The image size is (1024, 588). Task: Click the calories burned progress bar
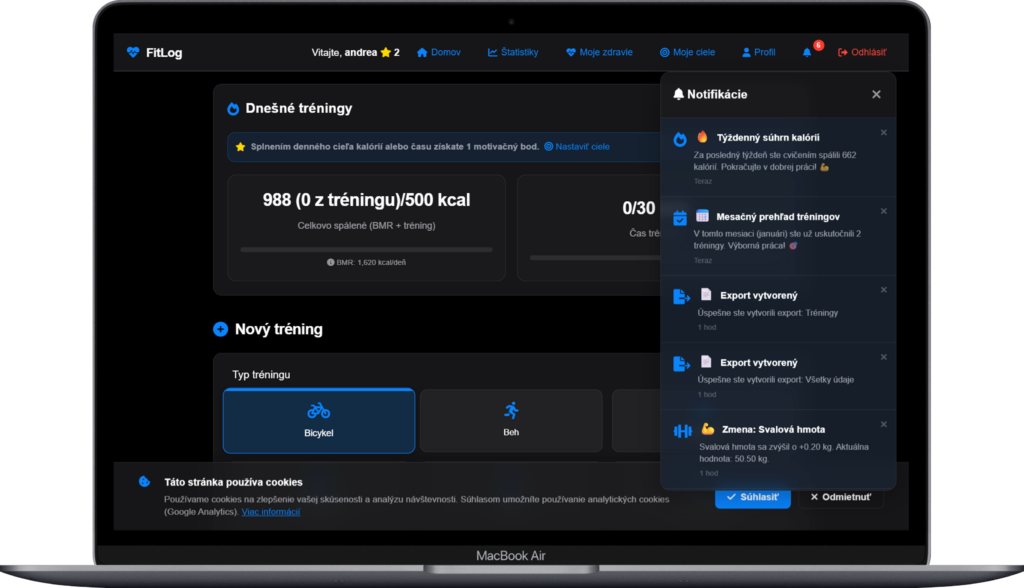(x=366, y=249)
